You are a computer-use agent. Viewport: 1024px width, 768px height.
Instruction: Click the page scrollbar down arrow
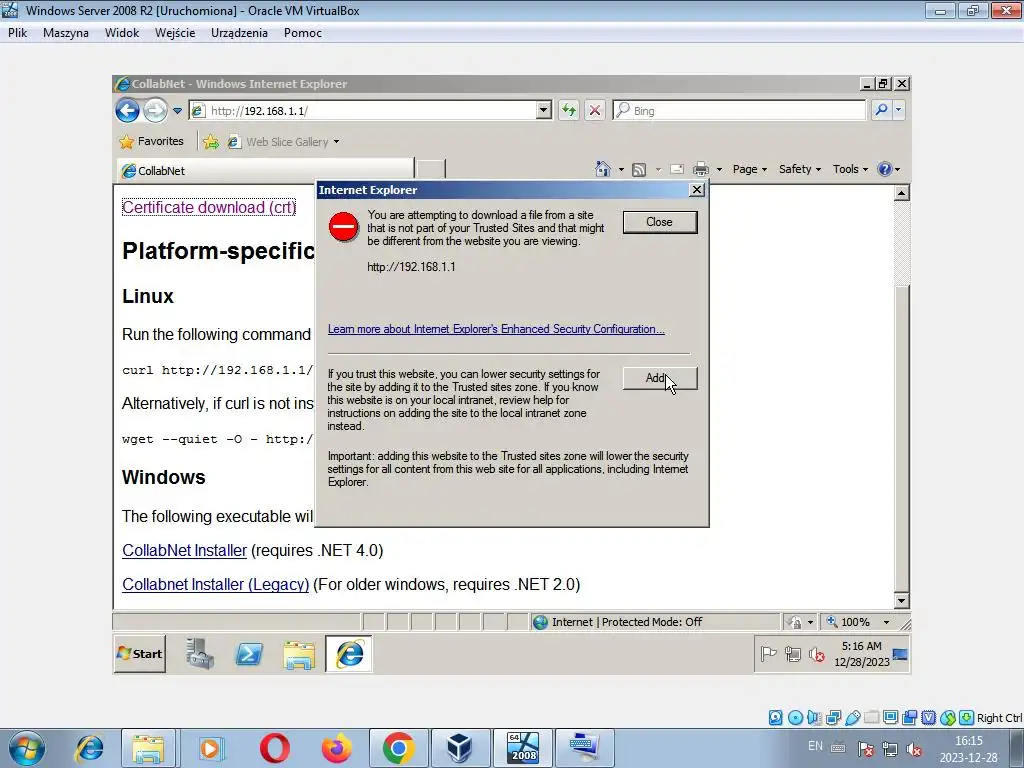point(901,601)
